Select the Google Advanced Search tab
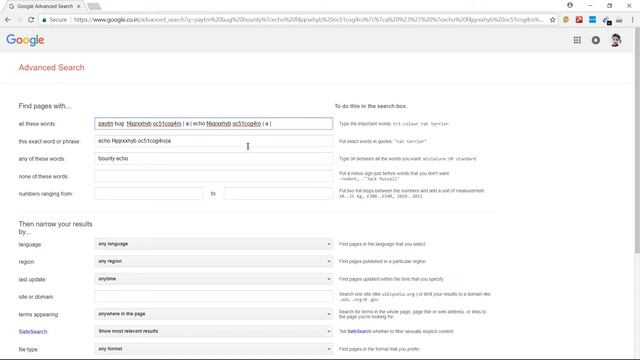 [44, 6]
